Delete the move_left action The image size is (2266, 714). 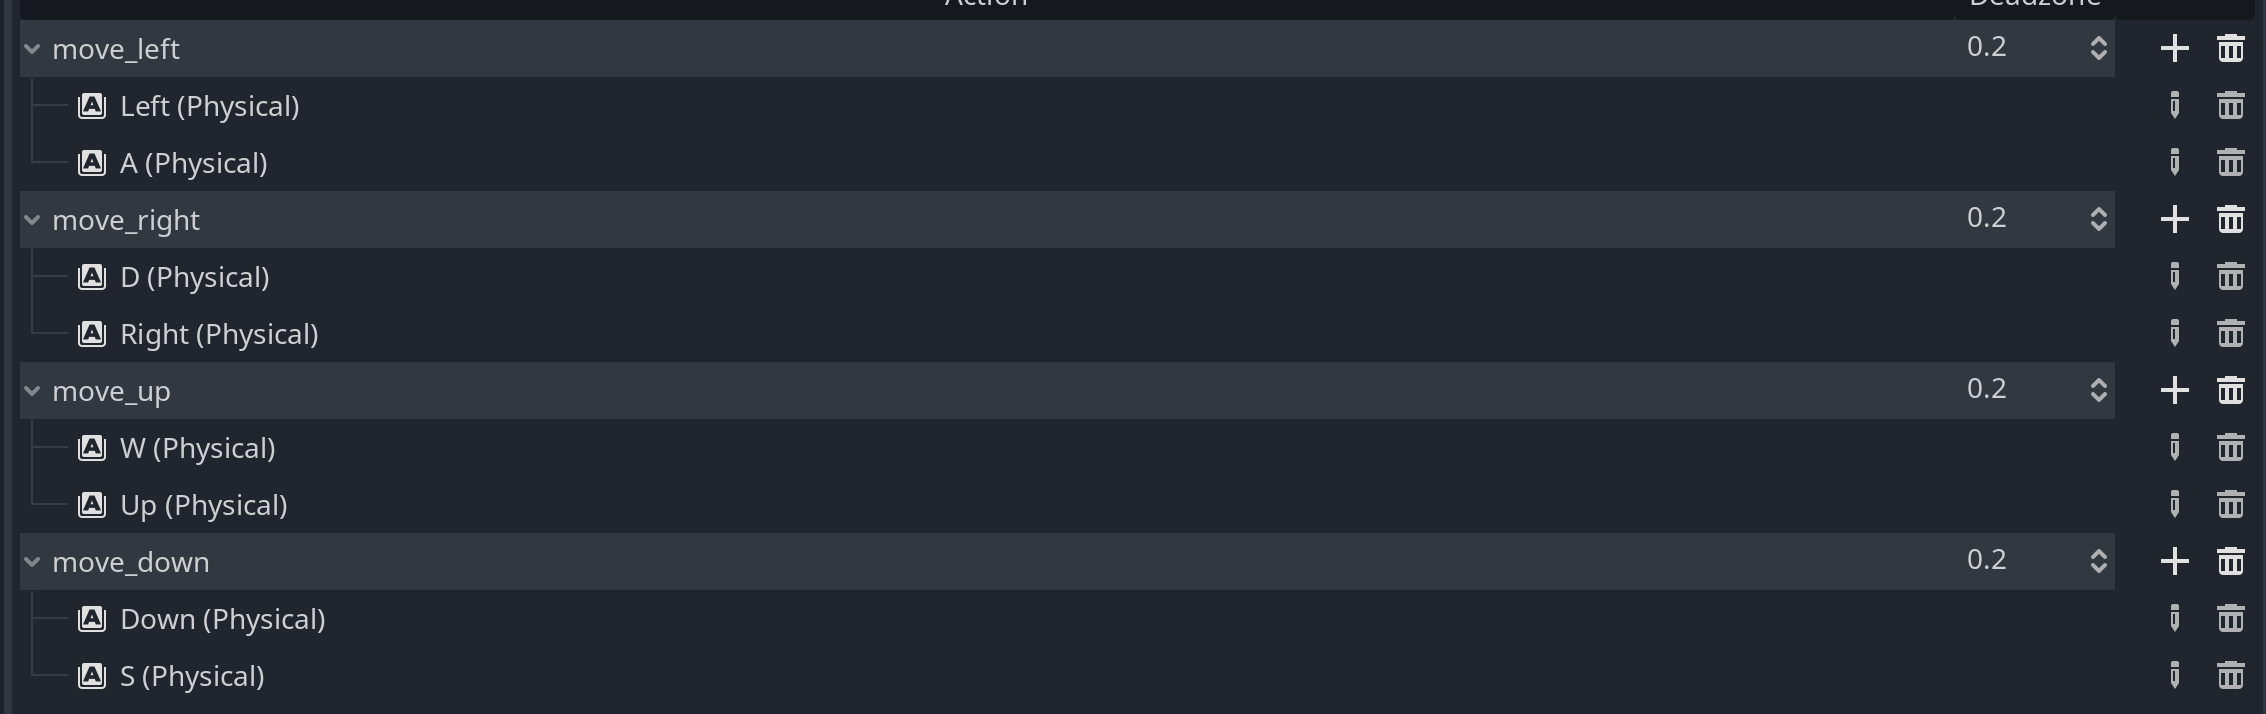coord(2230,48)
